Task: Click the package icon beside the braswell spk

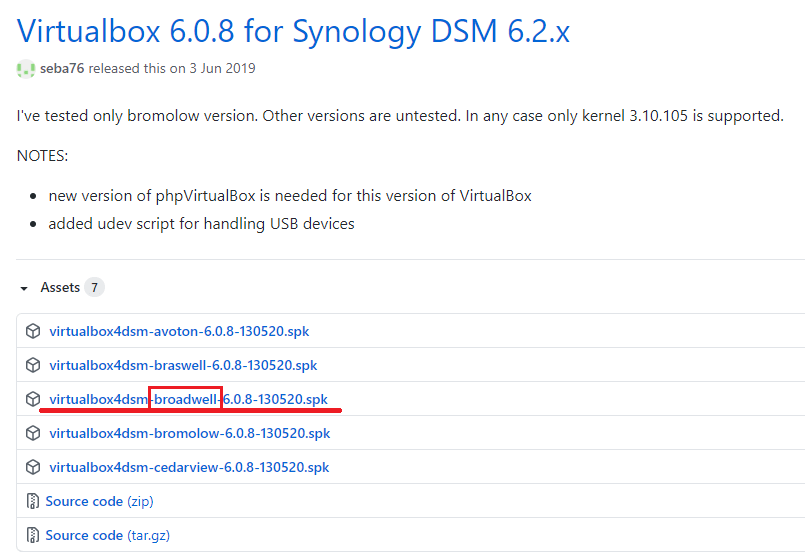Action: tap(33, 365)
